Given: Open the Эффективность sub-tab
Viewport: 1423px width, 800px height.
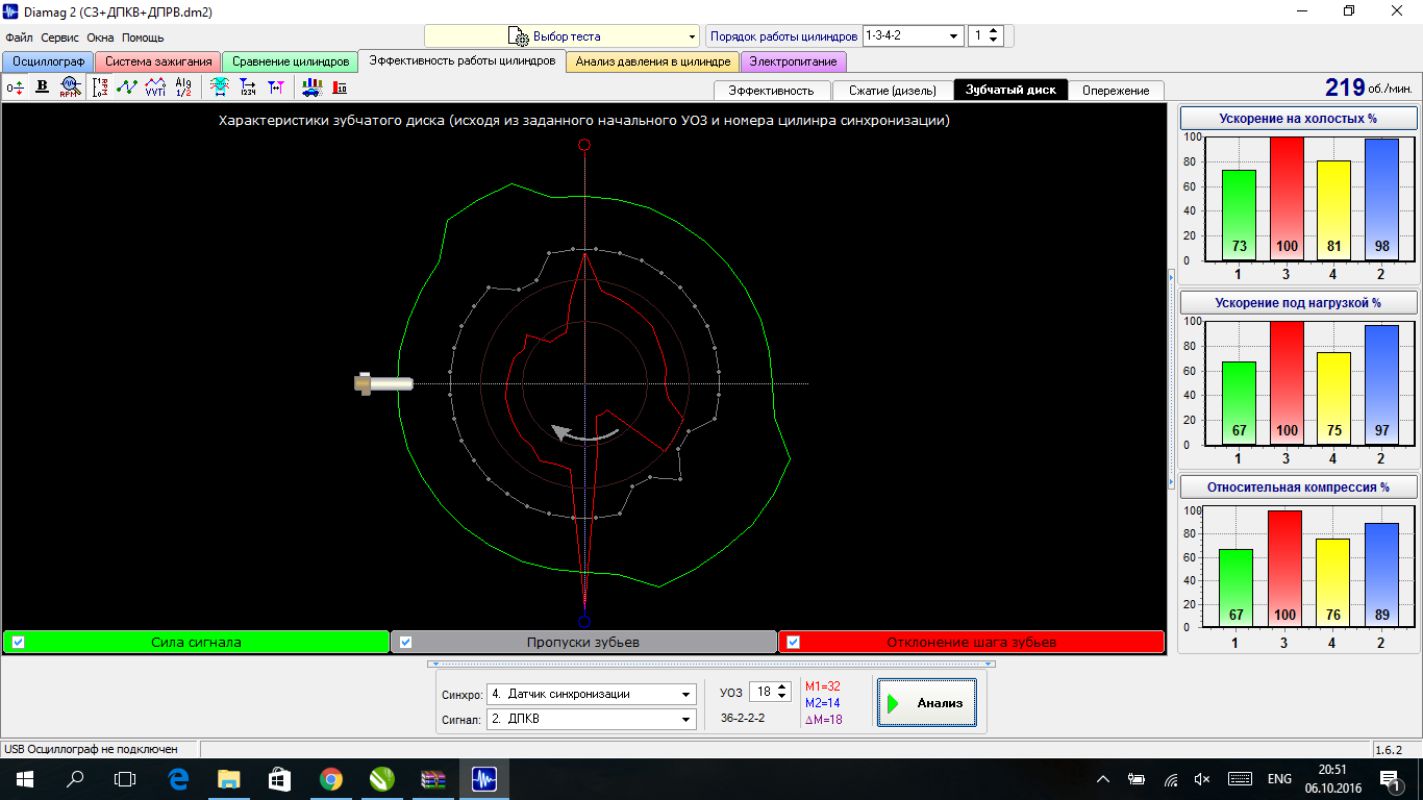Looking at the screenshot, I should pyautogui.click(x=771, y=90).
